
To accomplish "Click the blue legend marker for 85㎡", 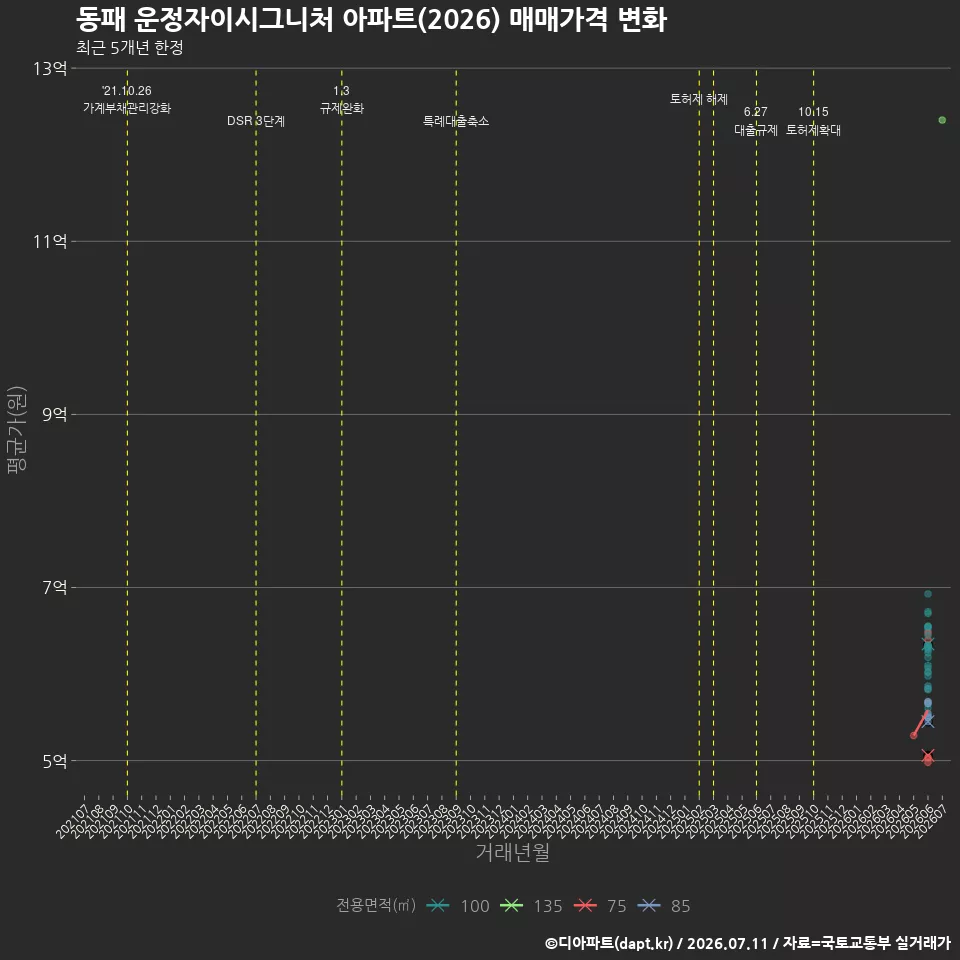I will tap(648, 906).
